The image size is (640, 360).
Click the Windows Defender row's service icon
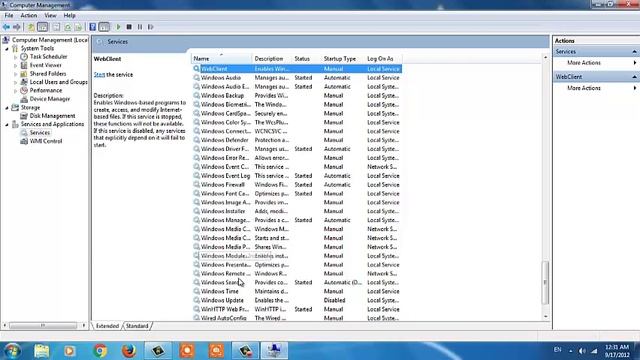tap(196, 140)
